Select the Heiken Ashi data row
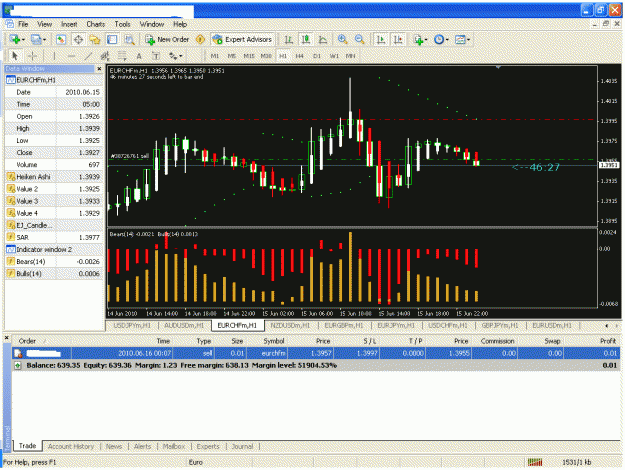 (x=54, y=177)
